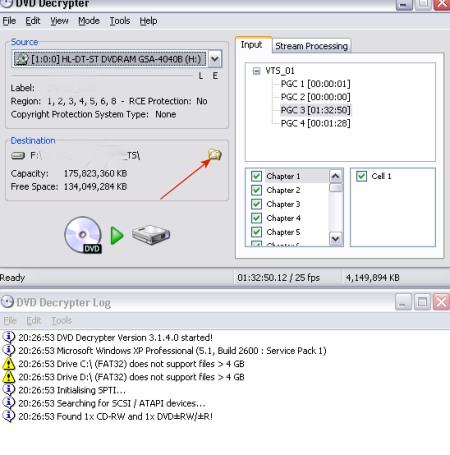This screenshot has height=455, width=450.
Task: Select PGC 1 [00:00:01] in tree
Action: (315, 84)
